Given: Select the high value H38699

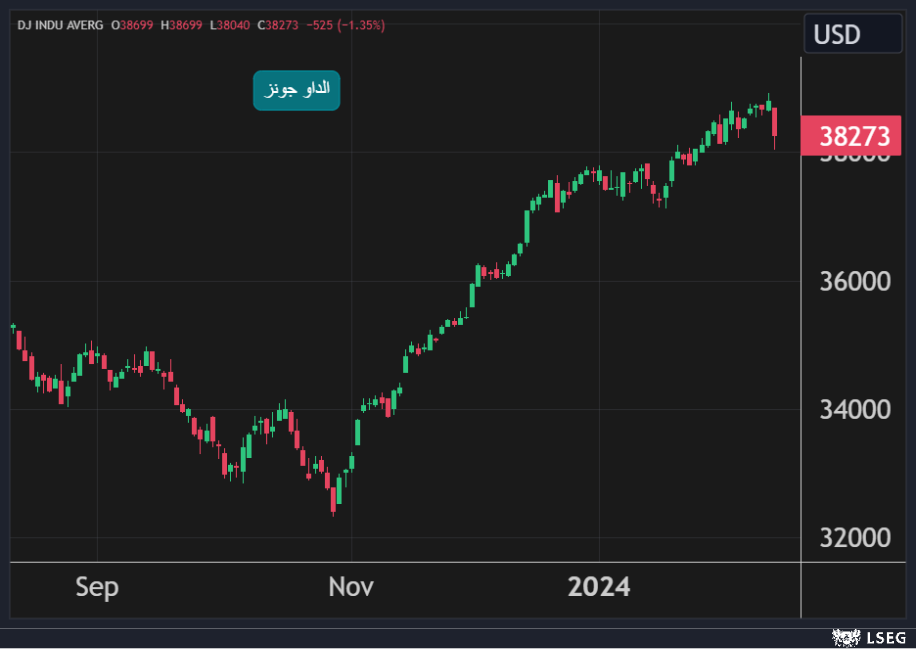Looking at the screenshot, I should pos(182,26).
